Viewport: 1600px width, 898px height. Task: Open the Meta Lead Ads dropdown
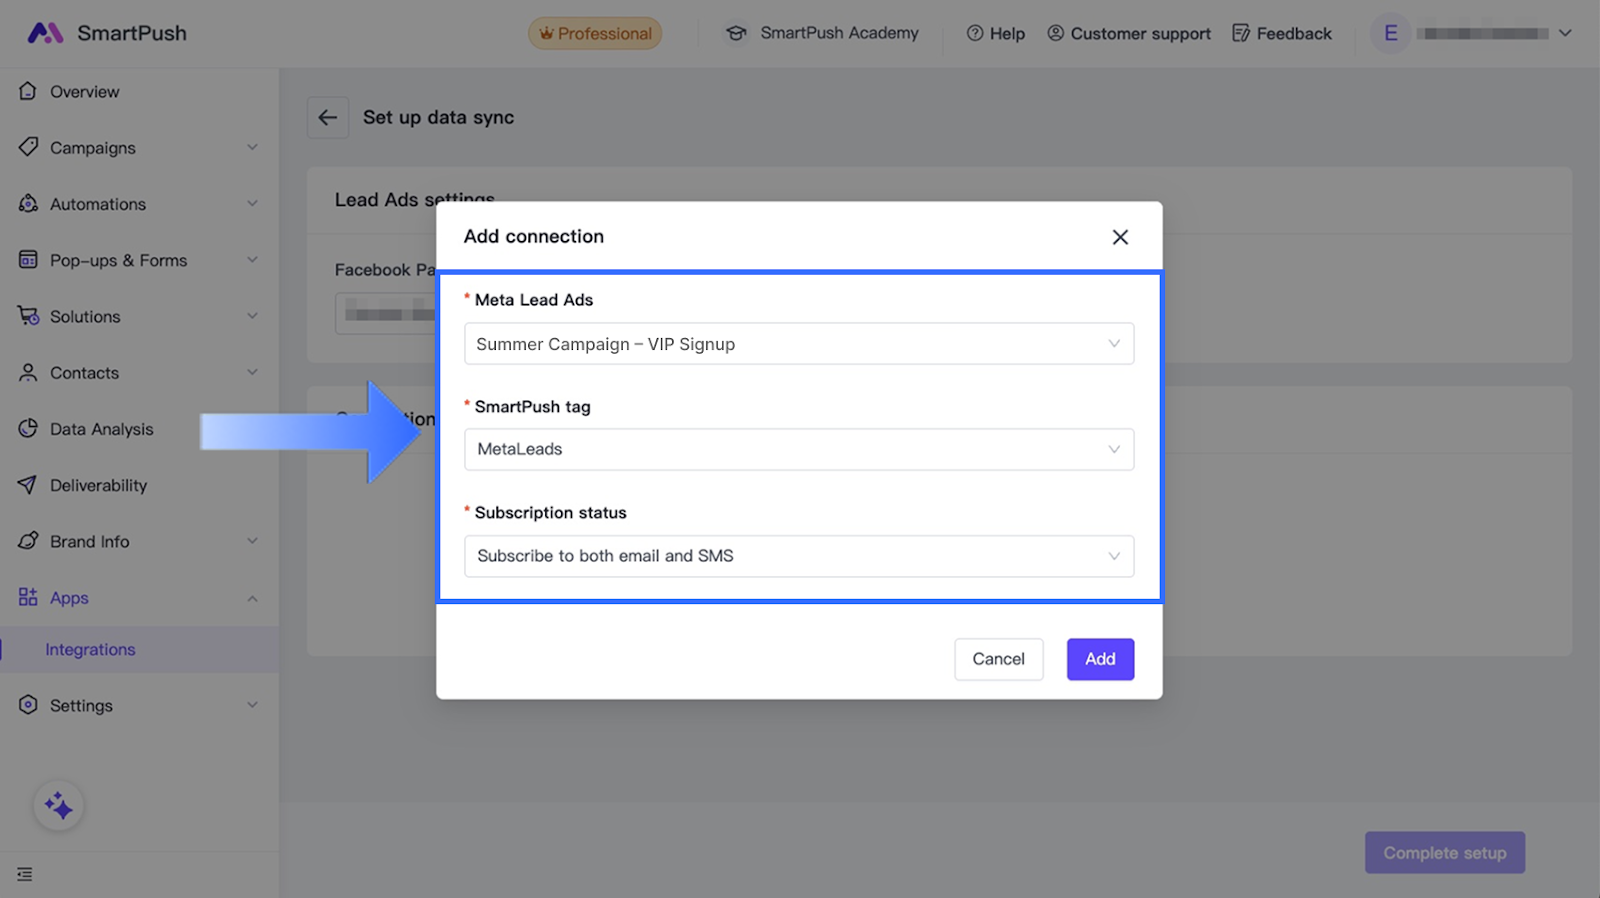pos(798,344)
